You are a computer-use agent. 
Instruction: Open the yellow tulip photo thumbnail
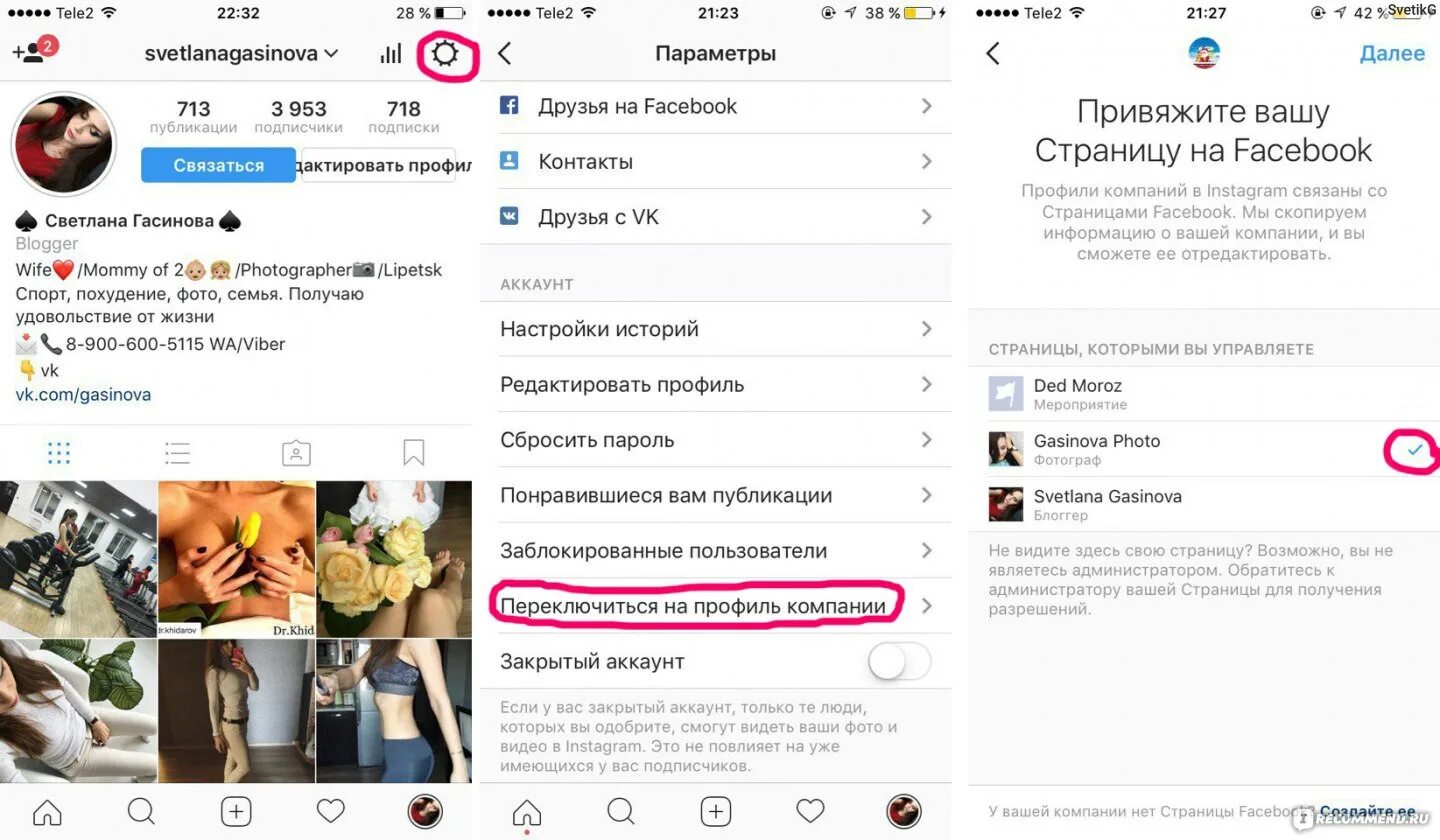(236, 560)
